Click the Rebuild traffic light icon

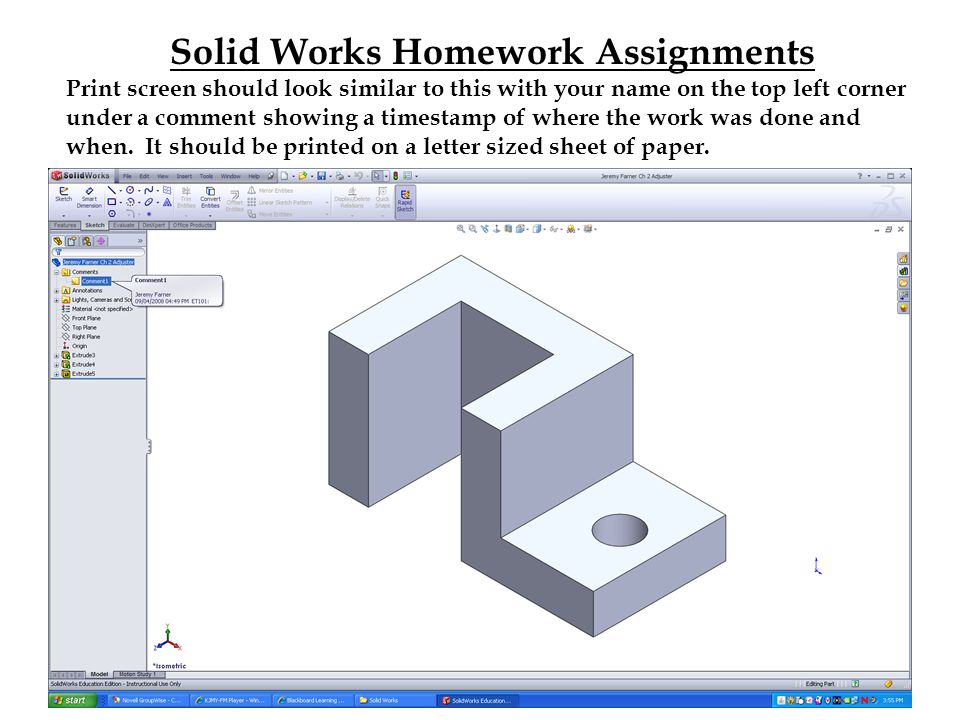(396, 176)
